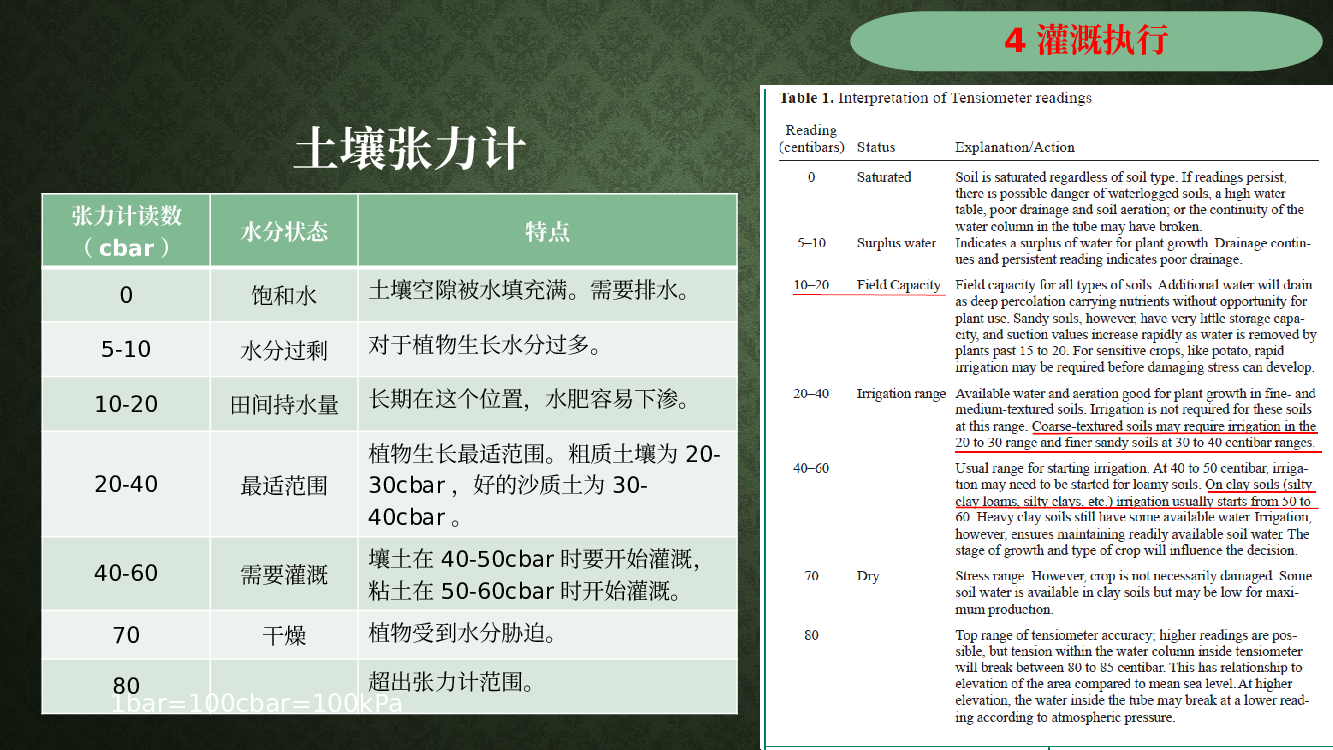Select the "Surplus water" status label
The image size is (1333, 750).
click(897, 243)
